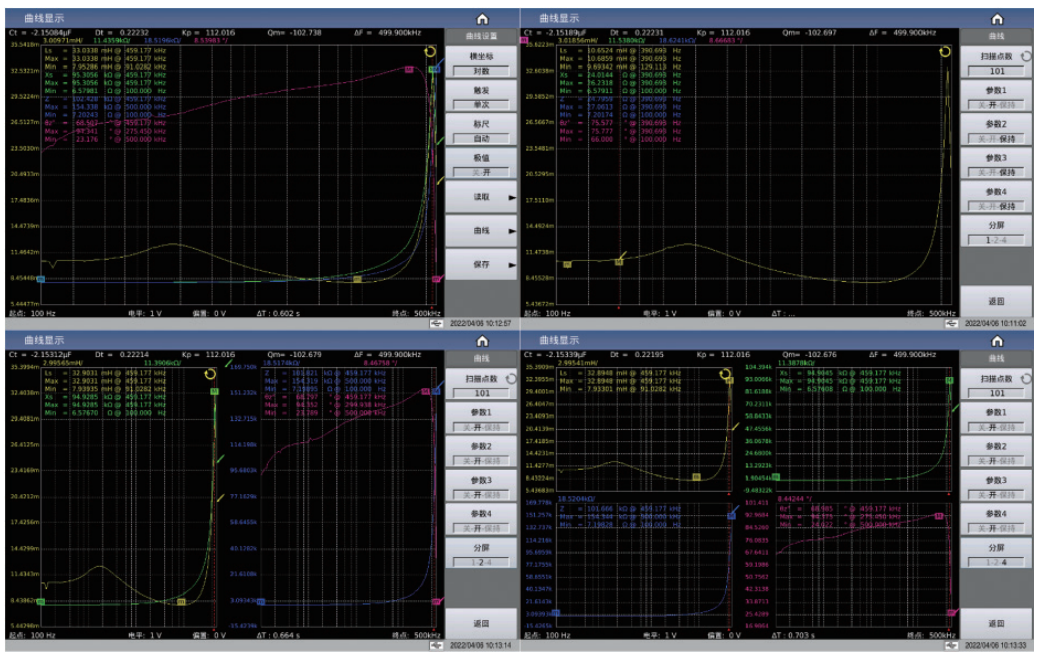Image resolution: width=1047 pixels, height=659 pixels.
Task: Click the USB status icon in the top-left panel
Action: (x=435, y=324)
